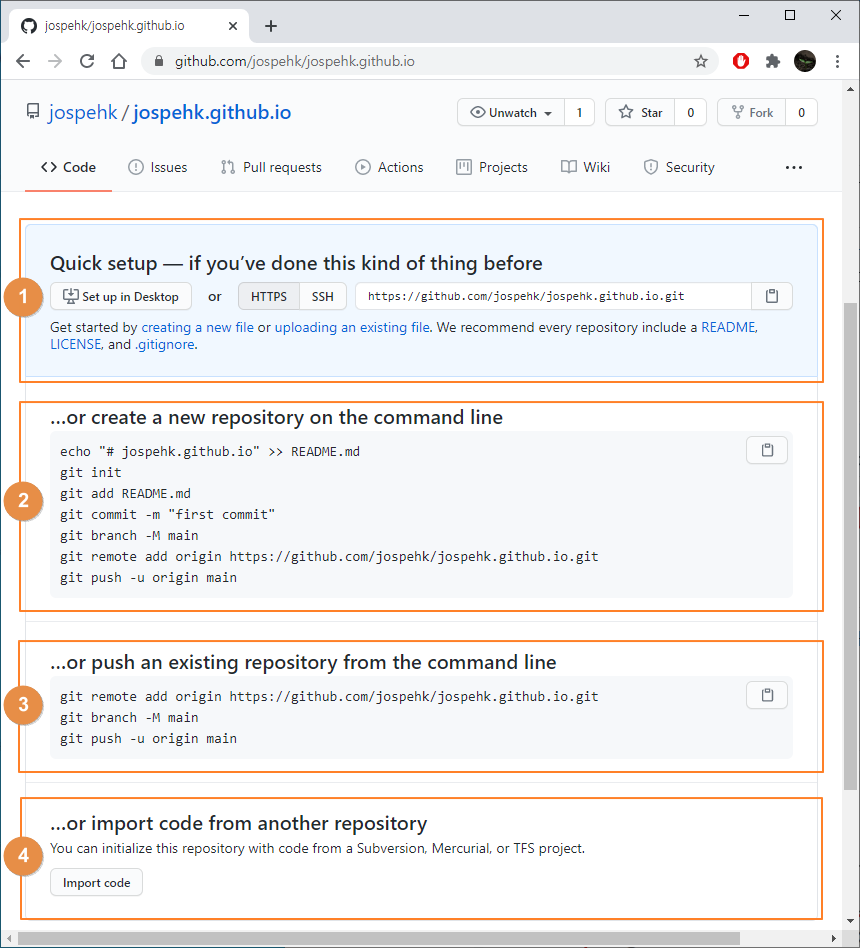Click the 'git add README.md' line
Viewport: 860px width, 948px height.
point(125,494)
